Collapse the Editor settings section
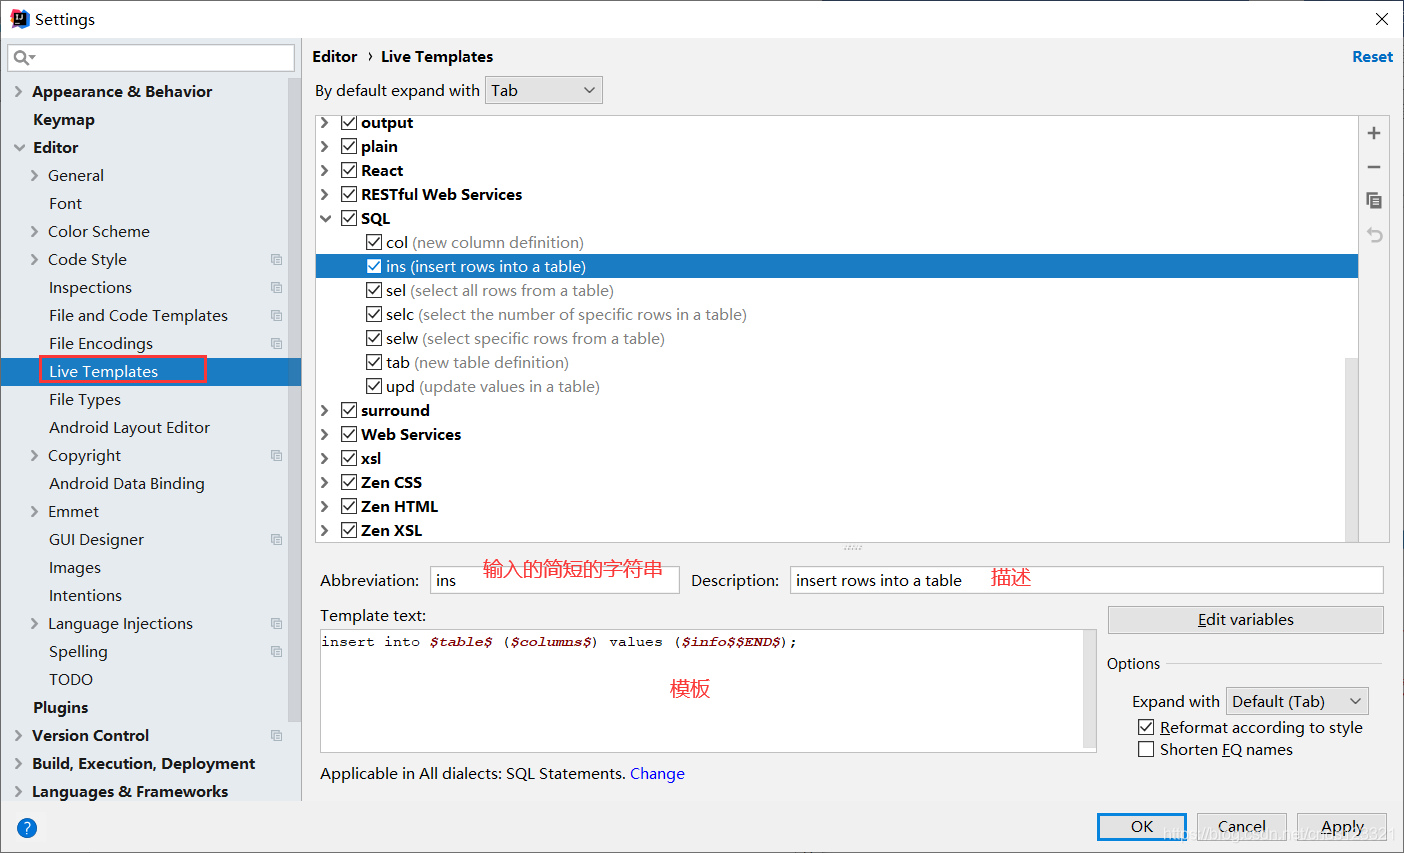 pyautogui.click(x=18, y=147)
